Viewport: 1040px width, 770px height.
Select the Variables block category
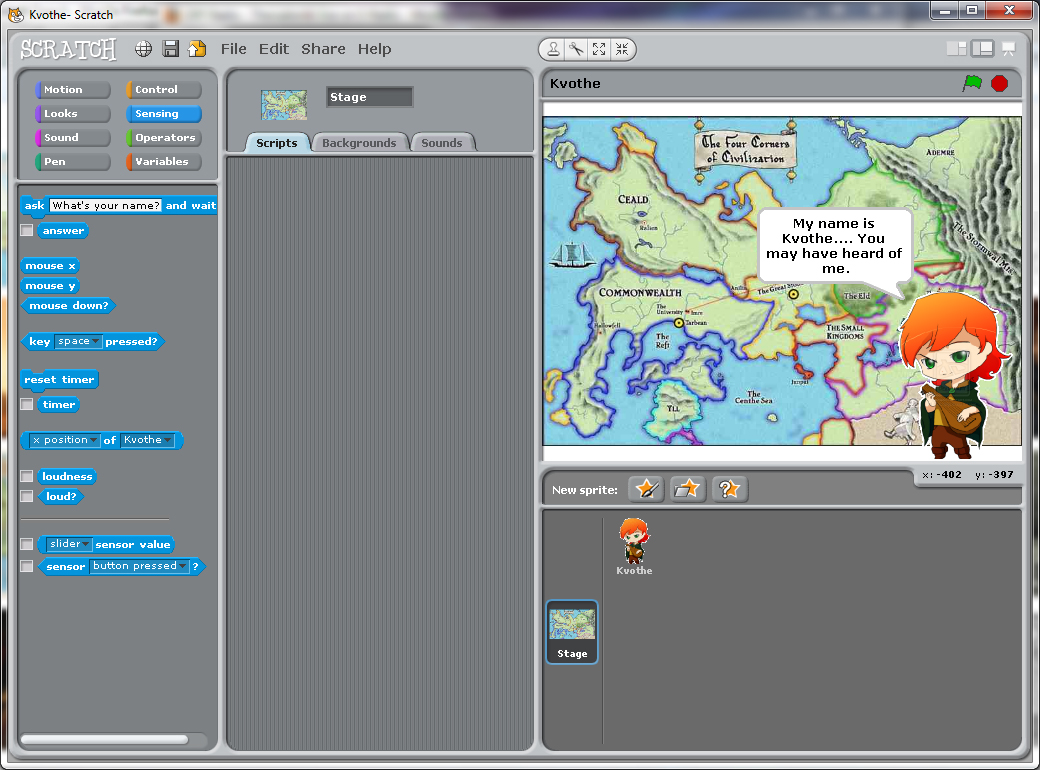pyautogui.click(x=163, y=161)
